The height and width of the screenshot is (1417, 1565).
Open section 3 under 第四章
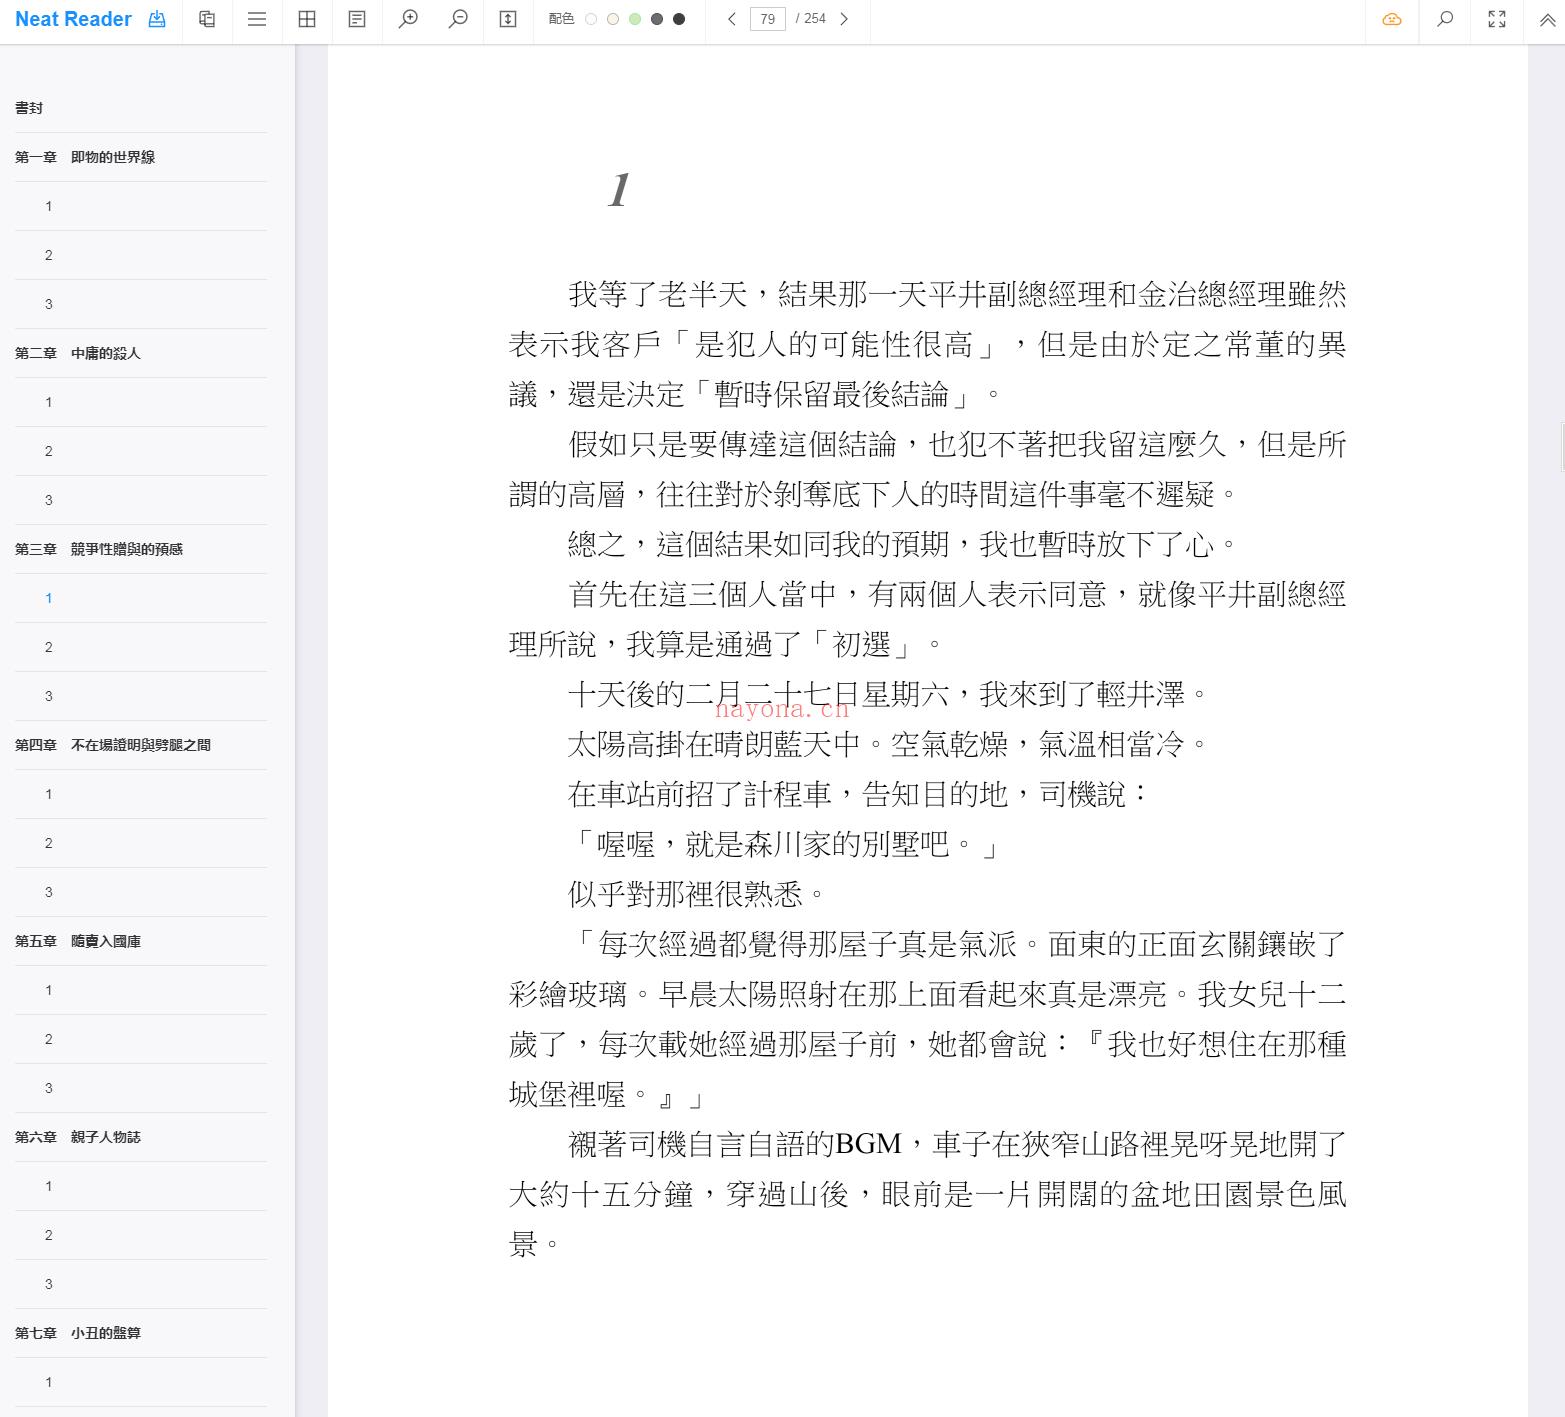pos(141,892)
